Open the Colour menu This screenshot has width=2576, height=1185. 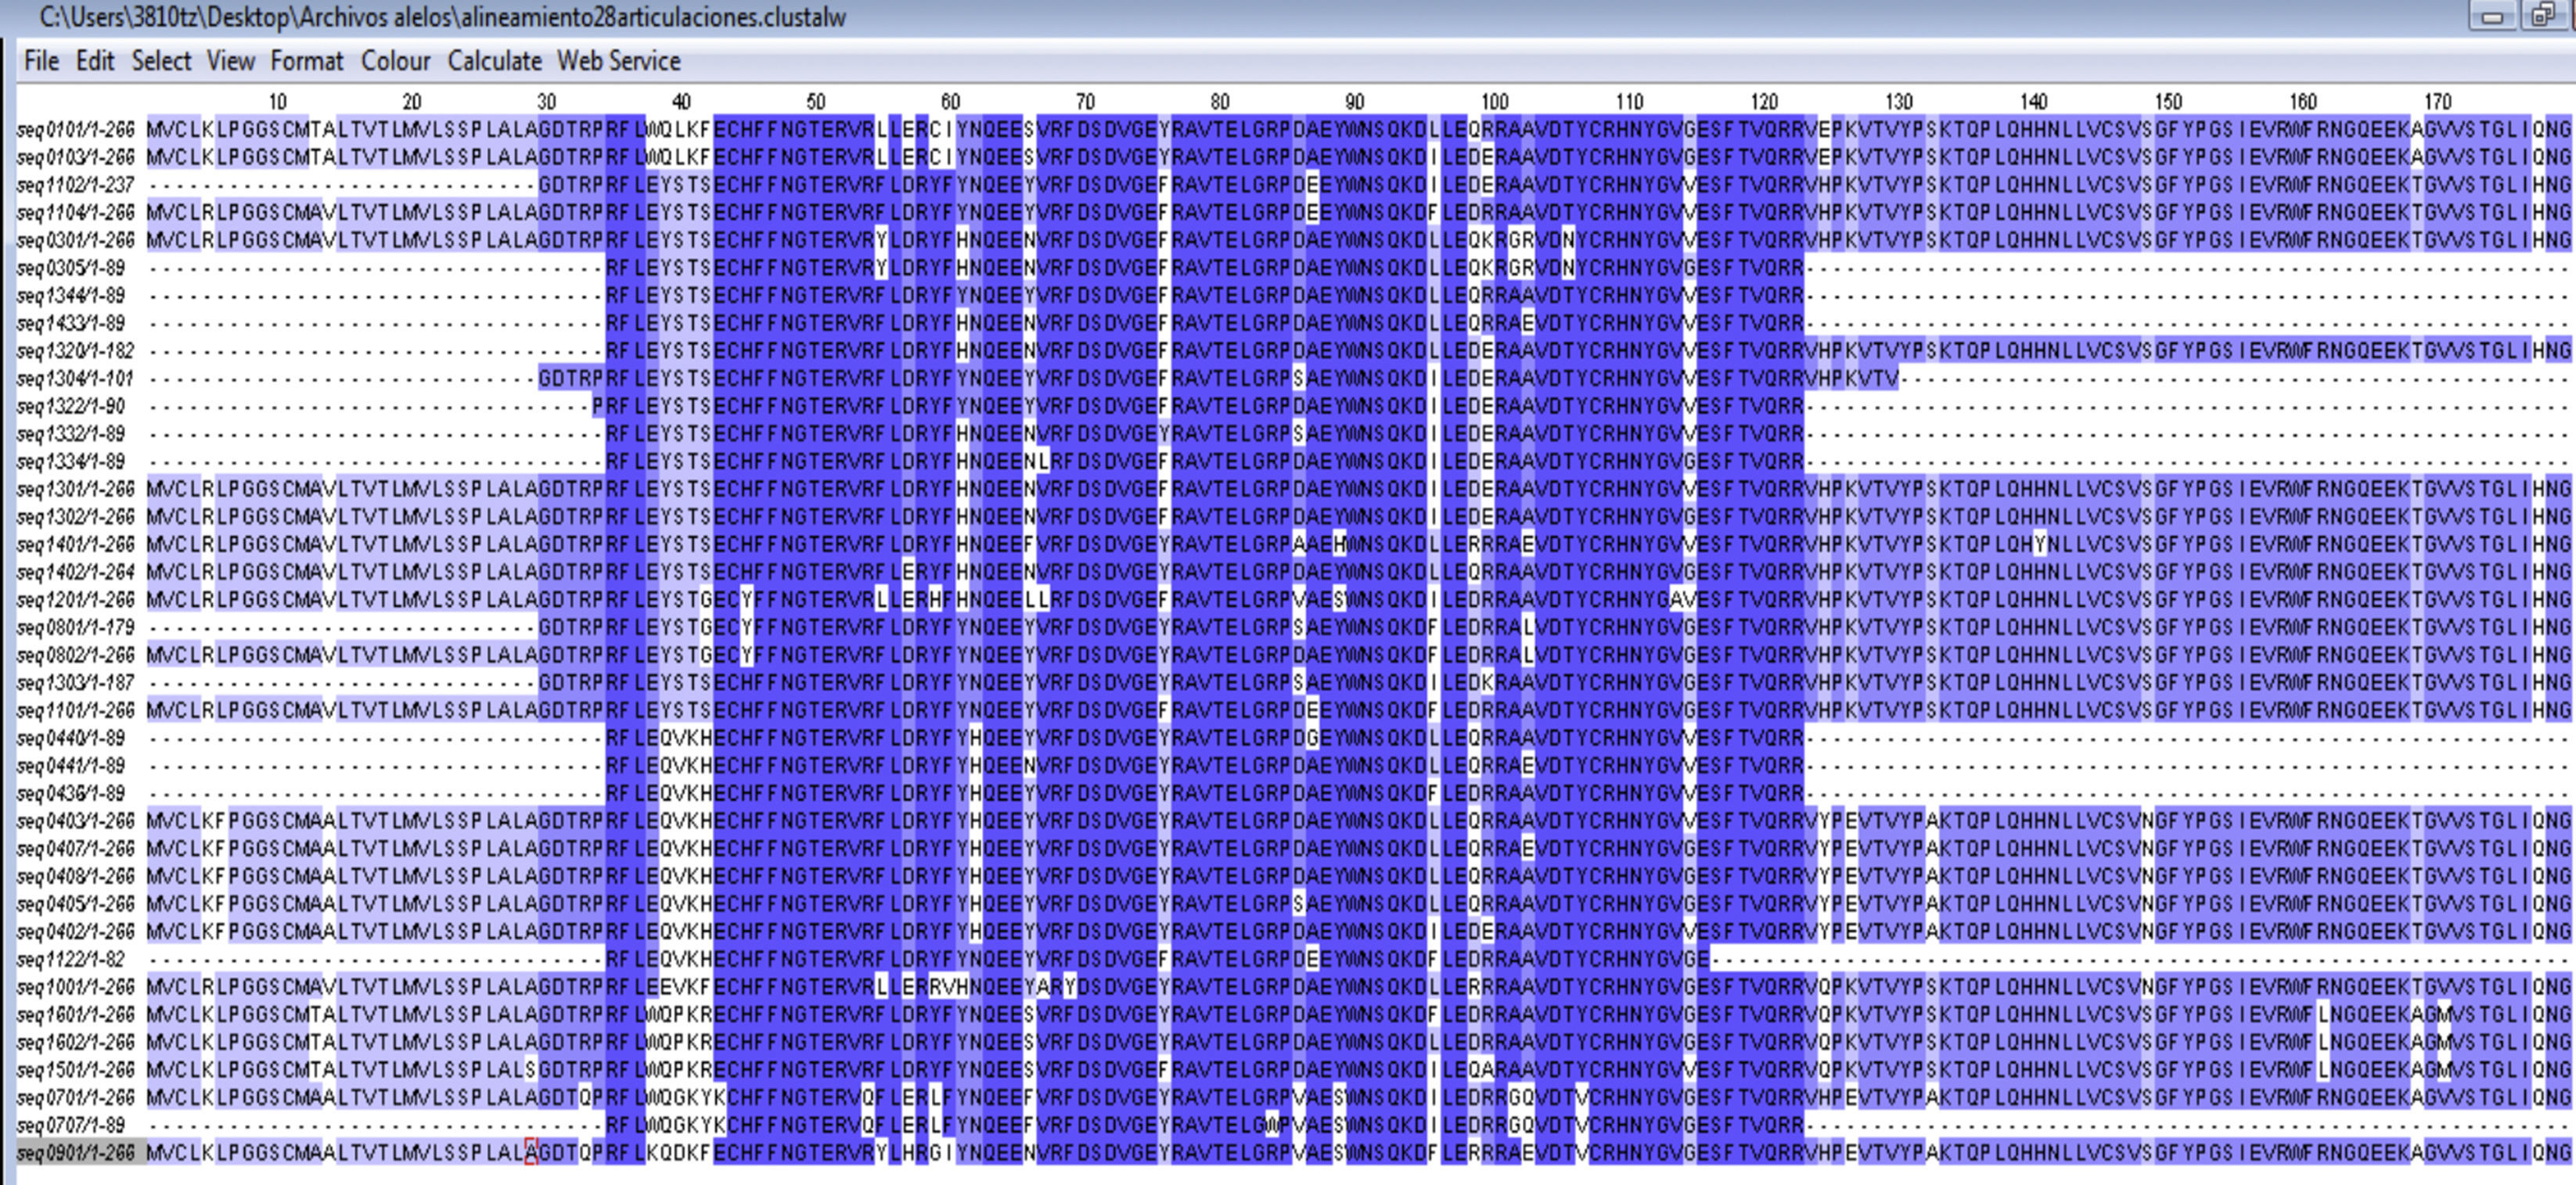point(395,61)
